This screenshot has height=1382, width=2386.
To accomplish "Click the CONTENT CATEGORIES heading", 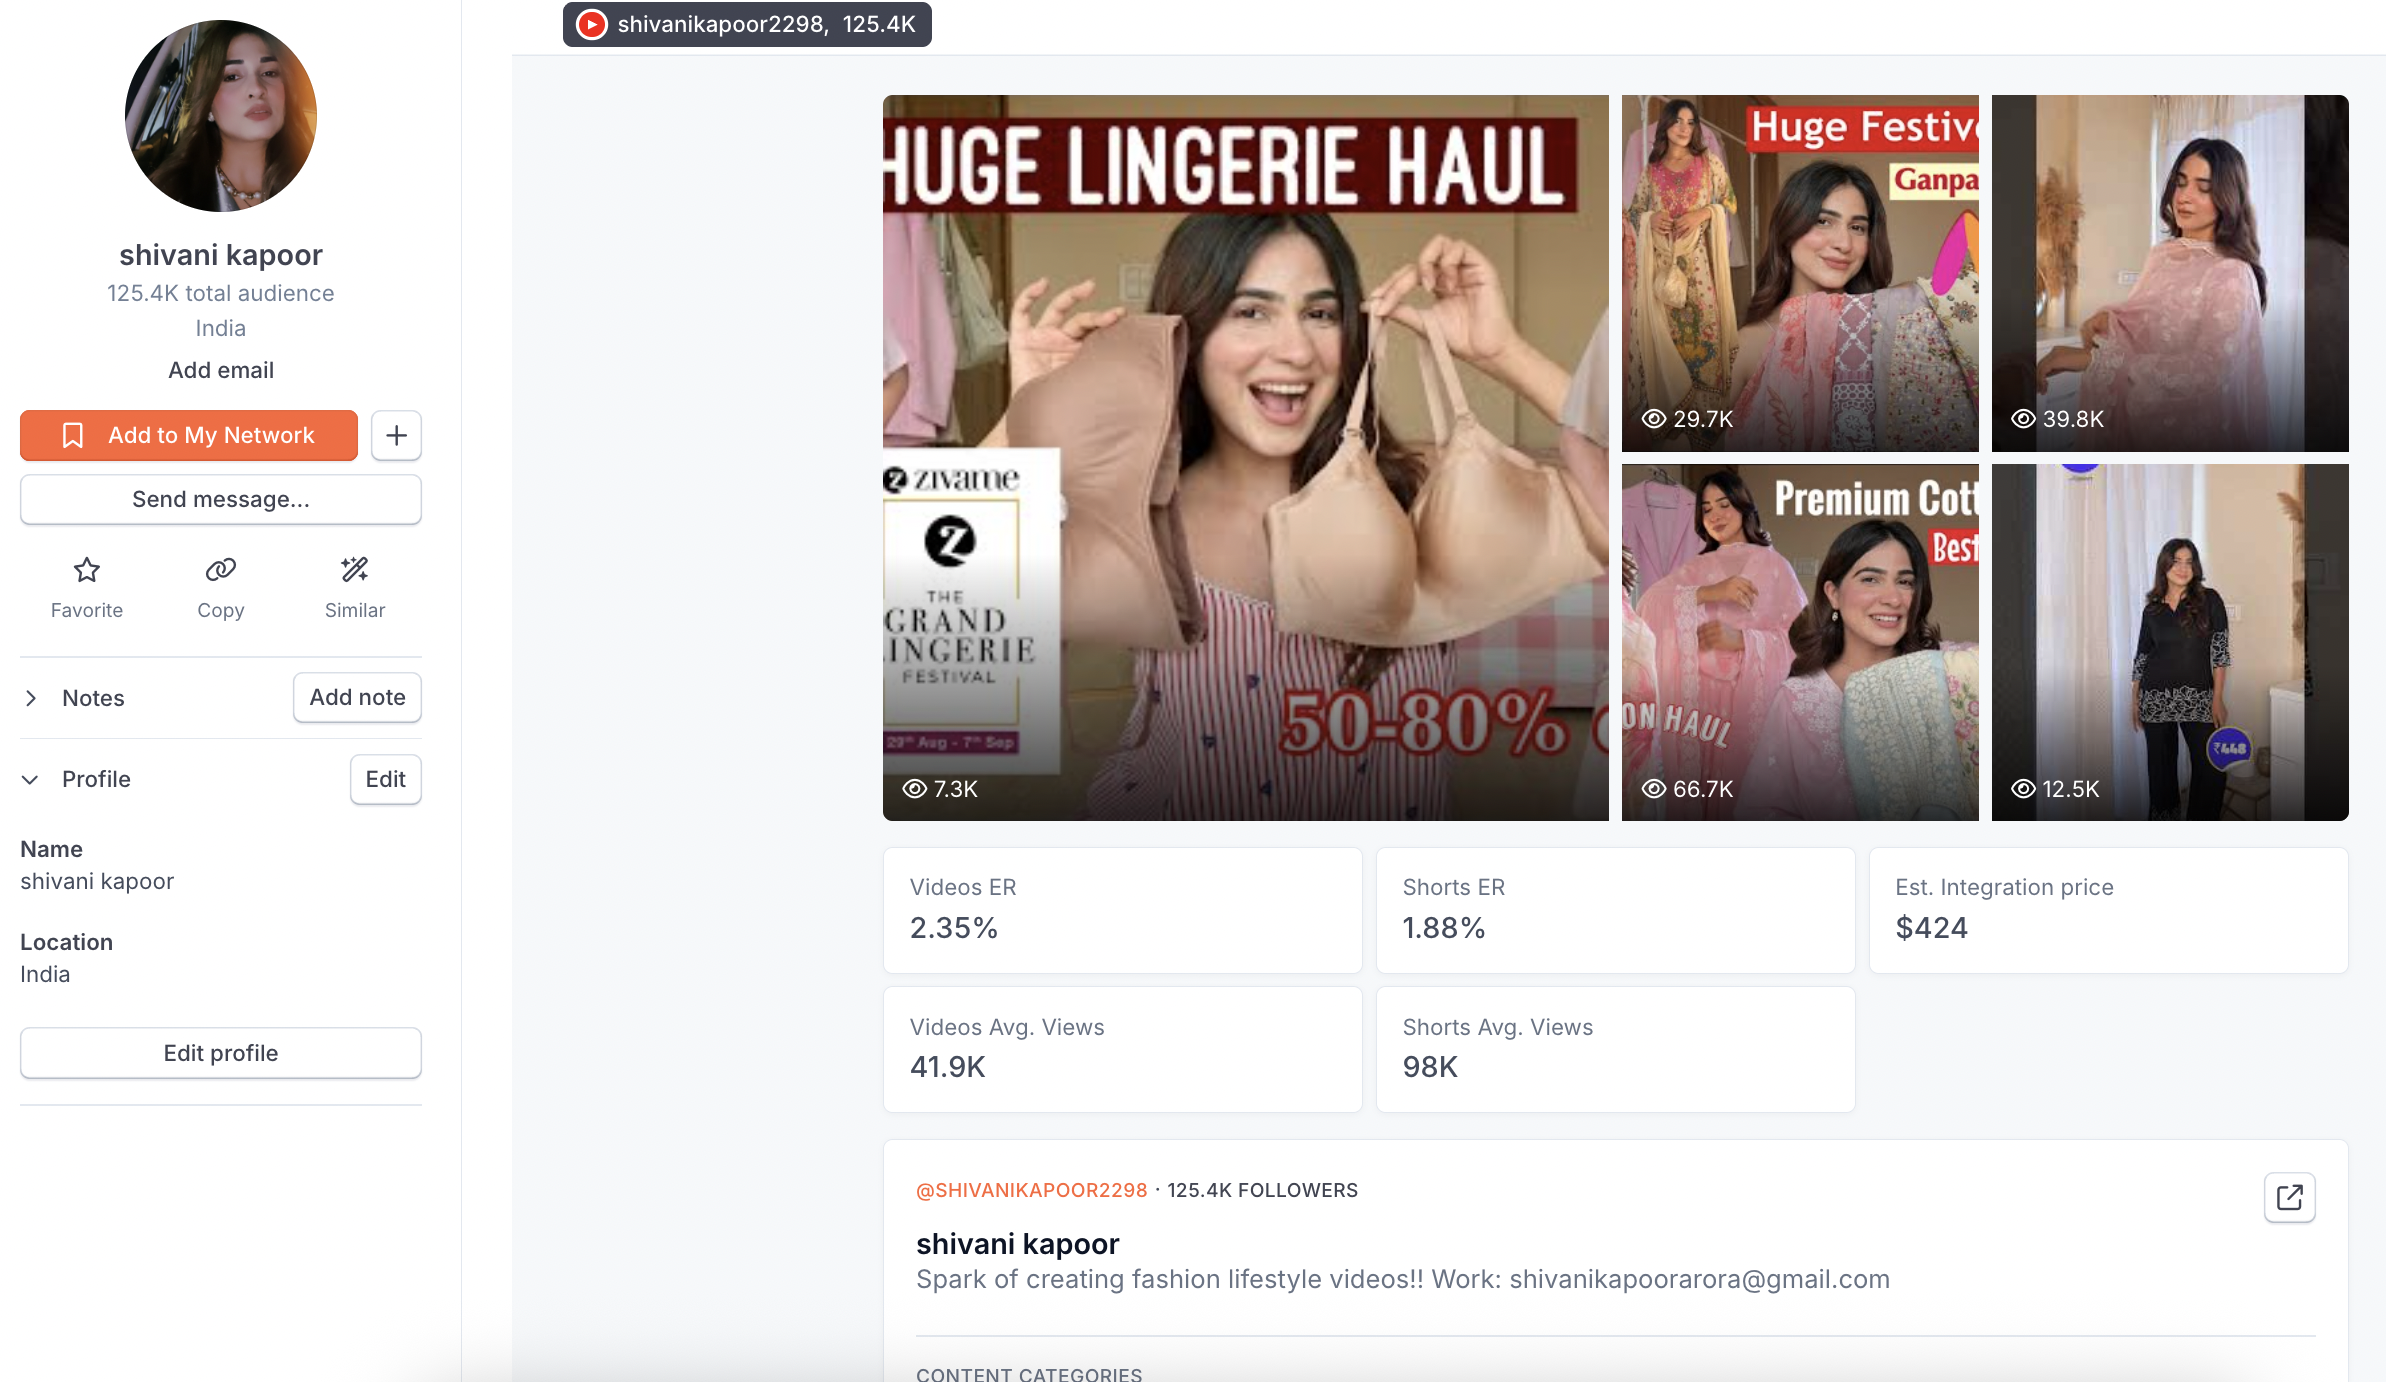I will click(x=1029, y=1374).
